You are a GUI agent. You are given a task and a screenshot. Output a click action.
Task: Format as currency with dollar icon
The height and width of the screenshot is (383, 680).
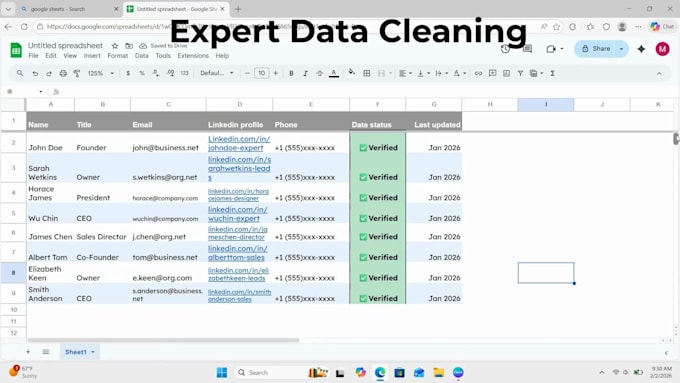[128, 73]
